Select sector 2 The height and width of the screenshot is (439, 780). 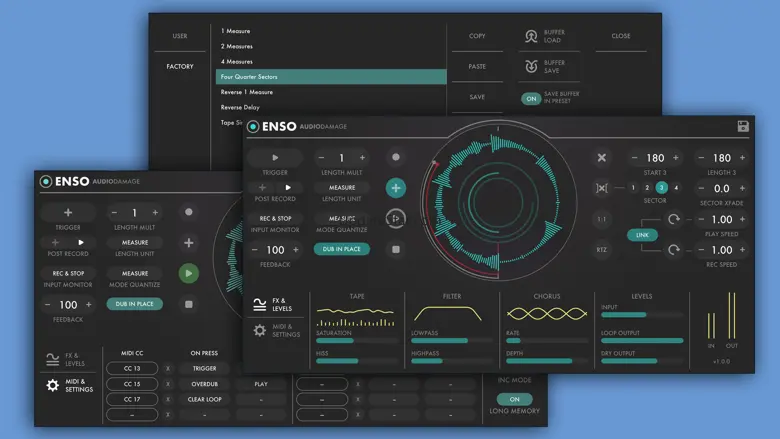(x=647, y=187)
